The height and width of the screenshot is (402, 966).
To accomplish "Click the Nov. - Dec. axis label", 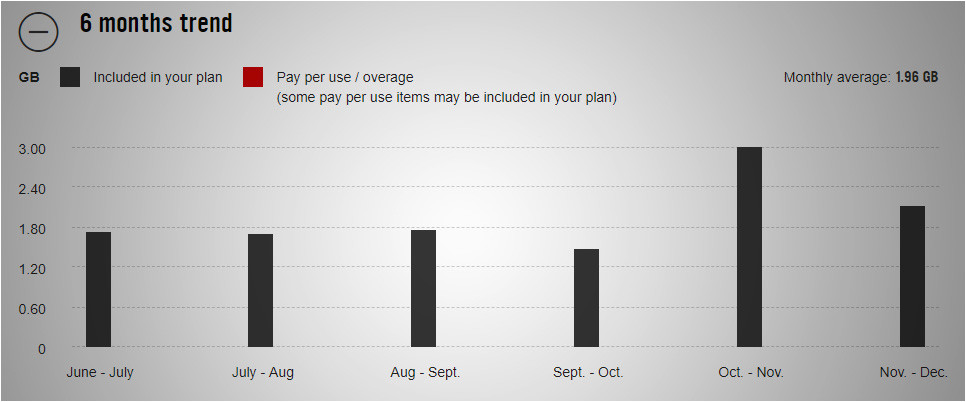I will pyautogui.click(x=914, y=372).
